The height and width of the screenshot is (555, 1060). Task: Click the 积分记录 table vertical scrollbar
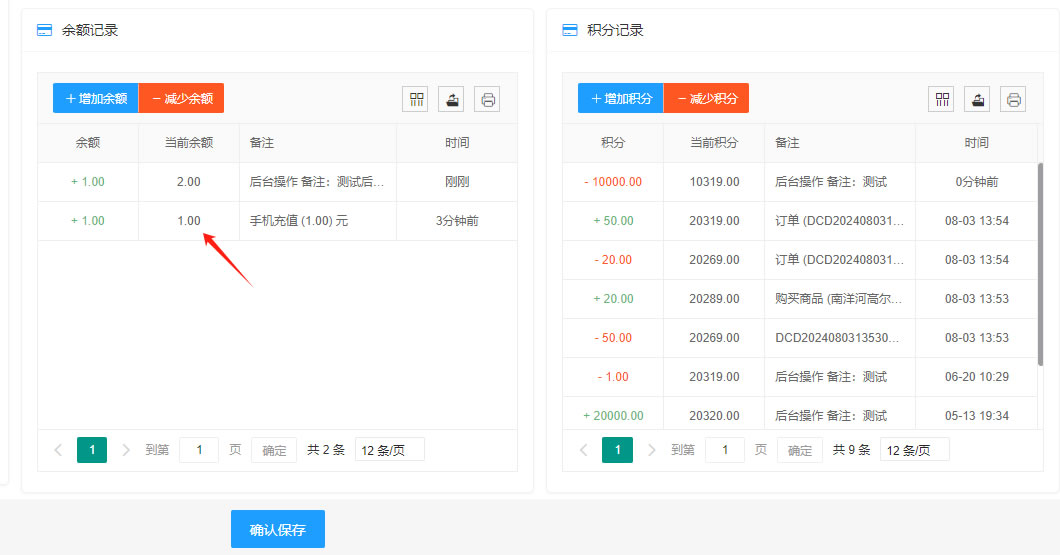tap(1040, 264)
